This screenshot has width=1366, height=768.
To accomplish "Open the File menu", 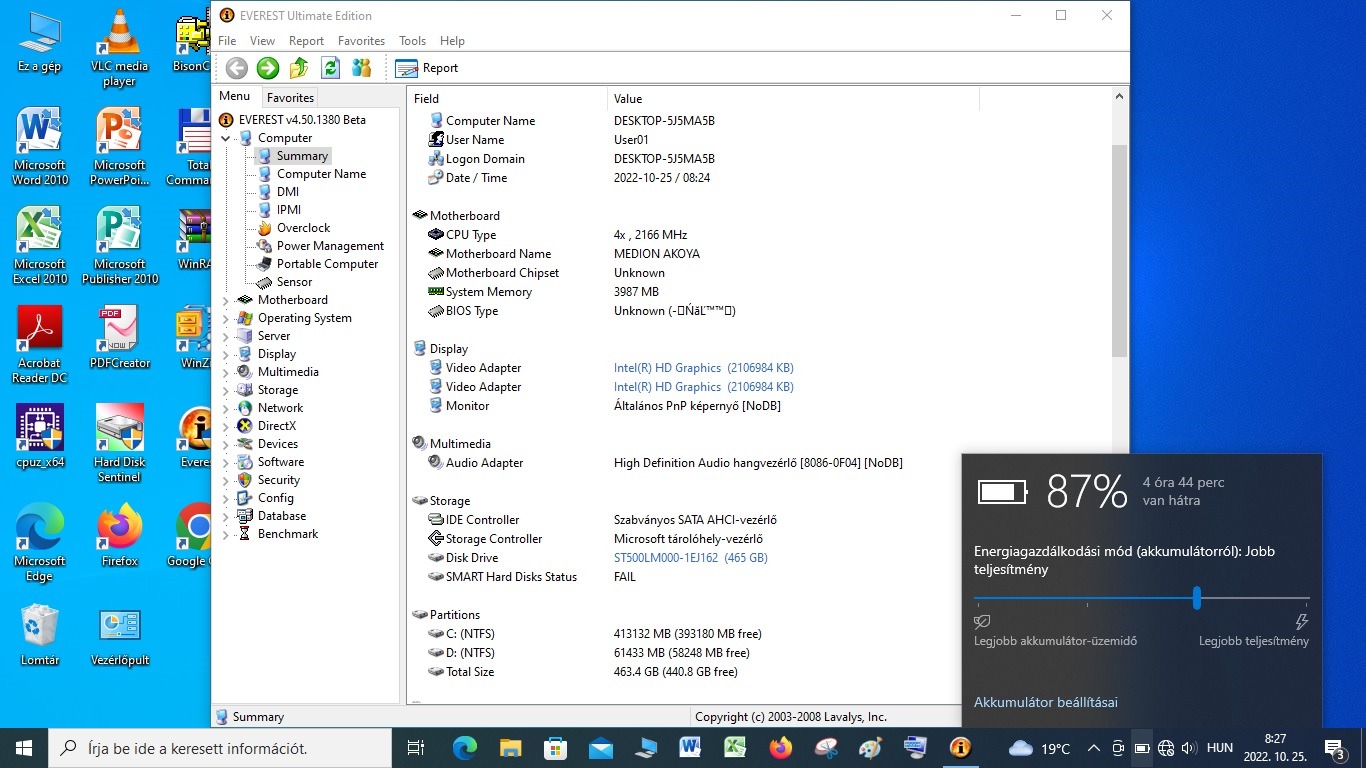I will (227, 41).
